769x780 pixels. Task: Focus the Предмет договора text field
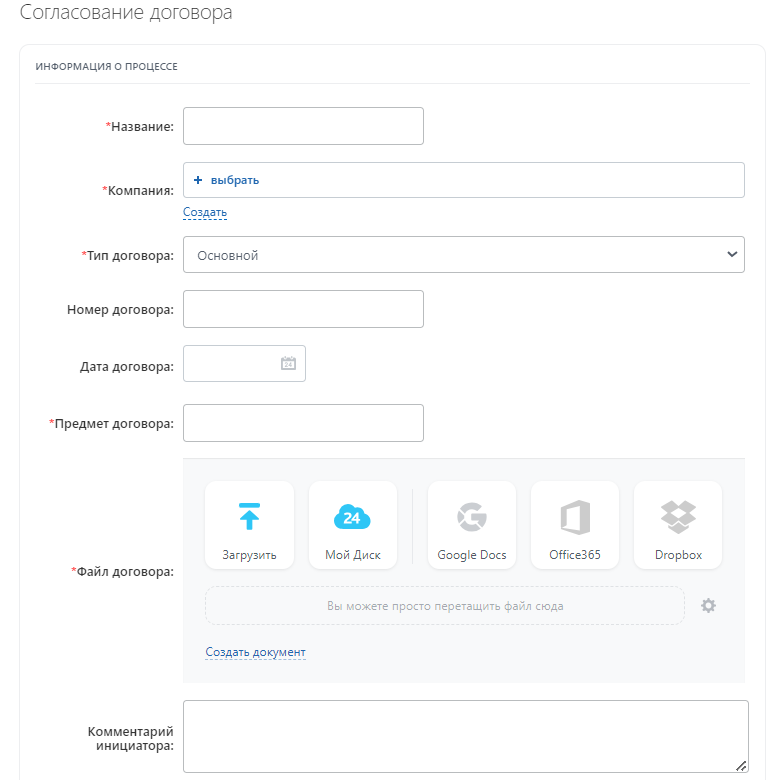click(303, 423)
